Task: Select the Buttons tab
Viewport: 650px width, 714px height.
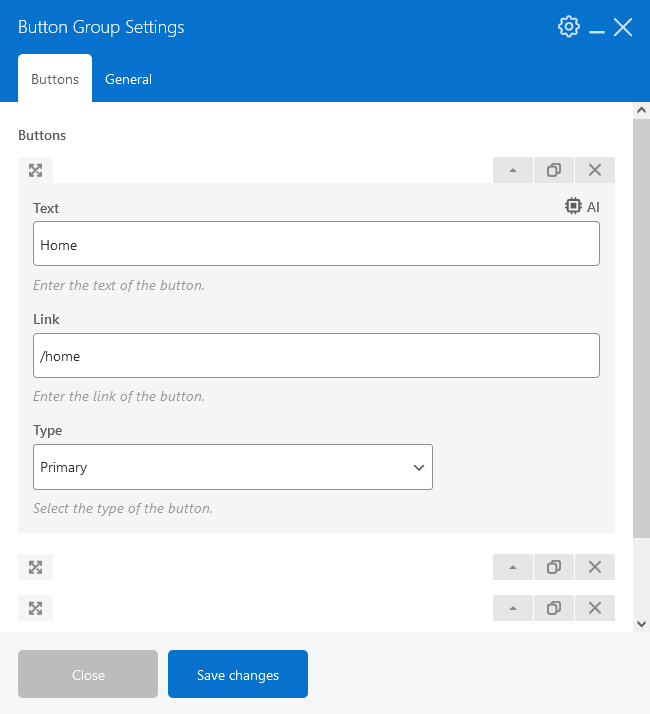Action: pyautogui.click(x=55, y=79)
